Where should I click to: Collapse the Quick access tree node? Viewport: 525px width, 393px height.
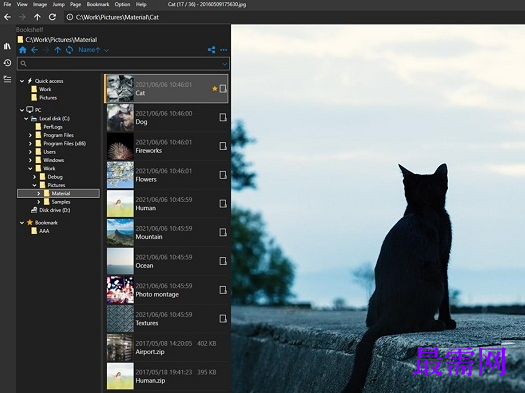click(22, 81)
